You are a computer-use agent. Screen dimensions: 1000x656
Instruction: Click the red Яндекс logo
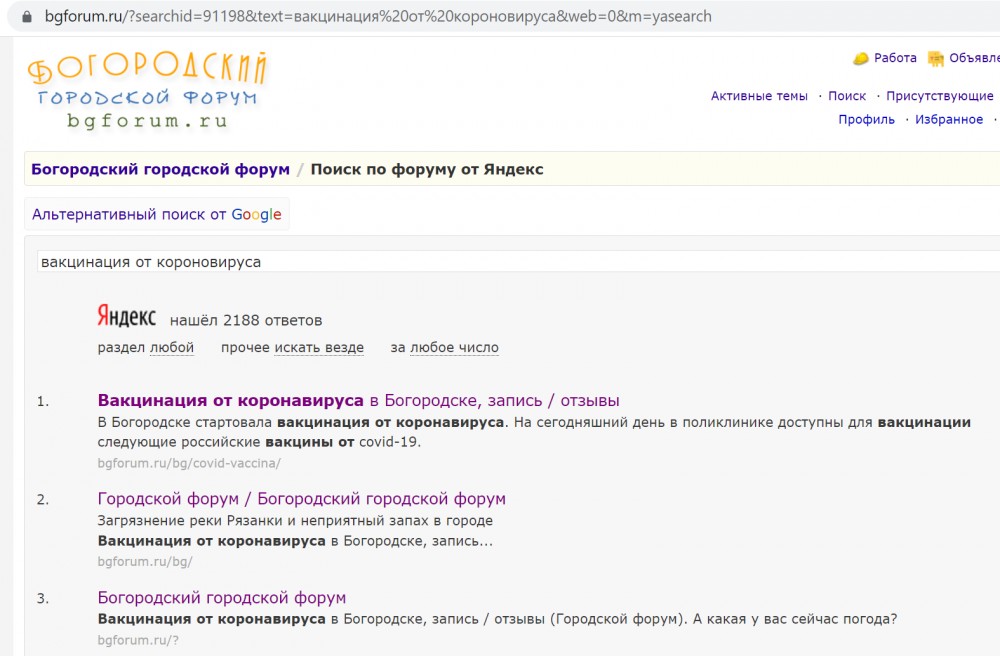(126, 318)
